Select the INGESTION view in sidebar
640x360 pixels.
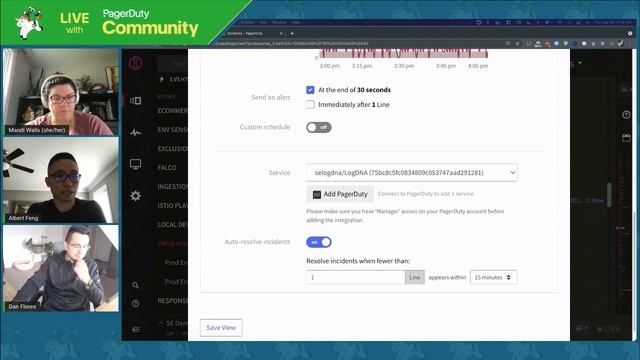pos(172,187)
